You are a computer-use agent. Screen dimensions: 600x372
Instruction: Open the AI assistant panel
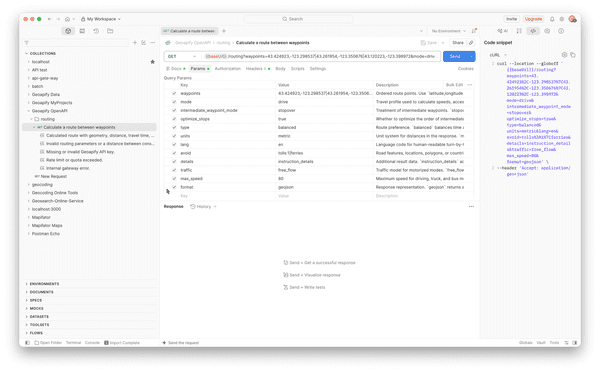pyautogui.click(x=502, y=31)
